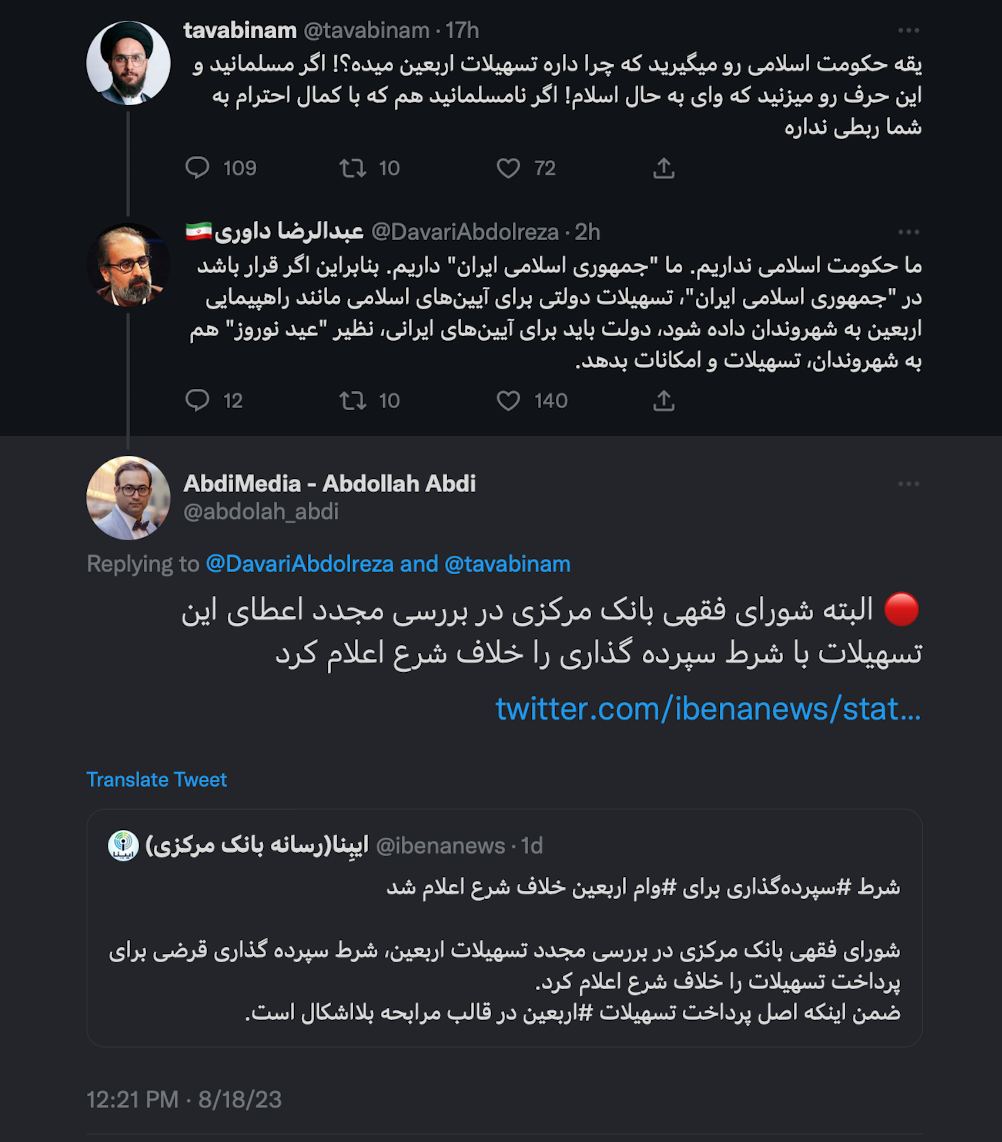Share the DavariAbdolreza tweet

pyautogui.click(x=663, y=401)
